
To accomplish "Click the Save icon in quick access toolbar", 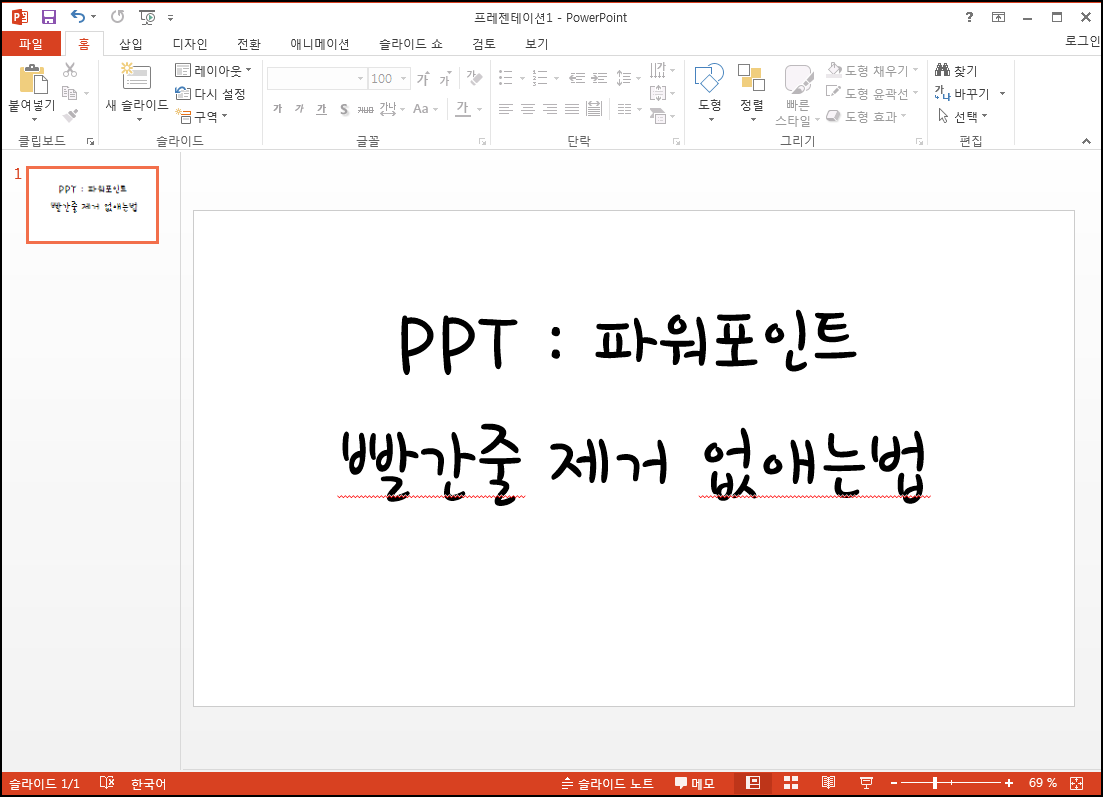I will pos(49,17).
